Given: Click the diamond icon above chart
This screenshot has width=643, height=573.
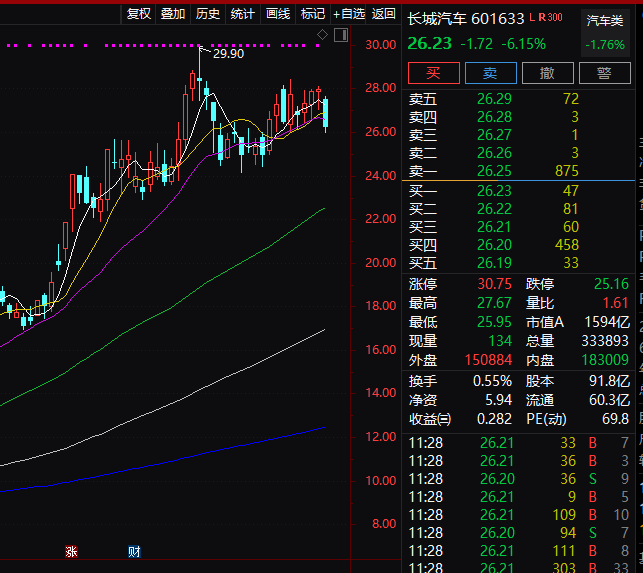Looking at the screenshot, I should click(x=322, y=35).
